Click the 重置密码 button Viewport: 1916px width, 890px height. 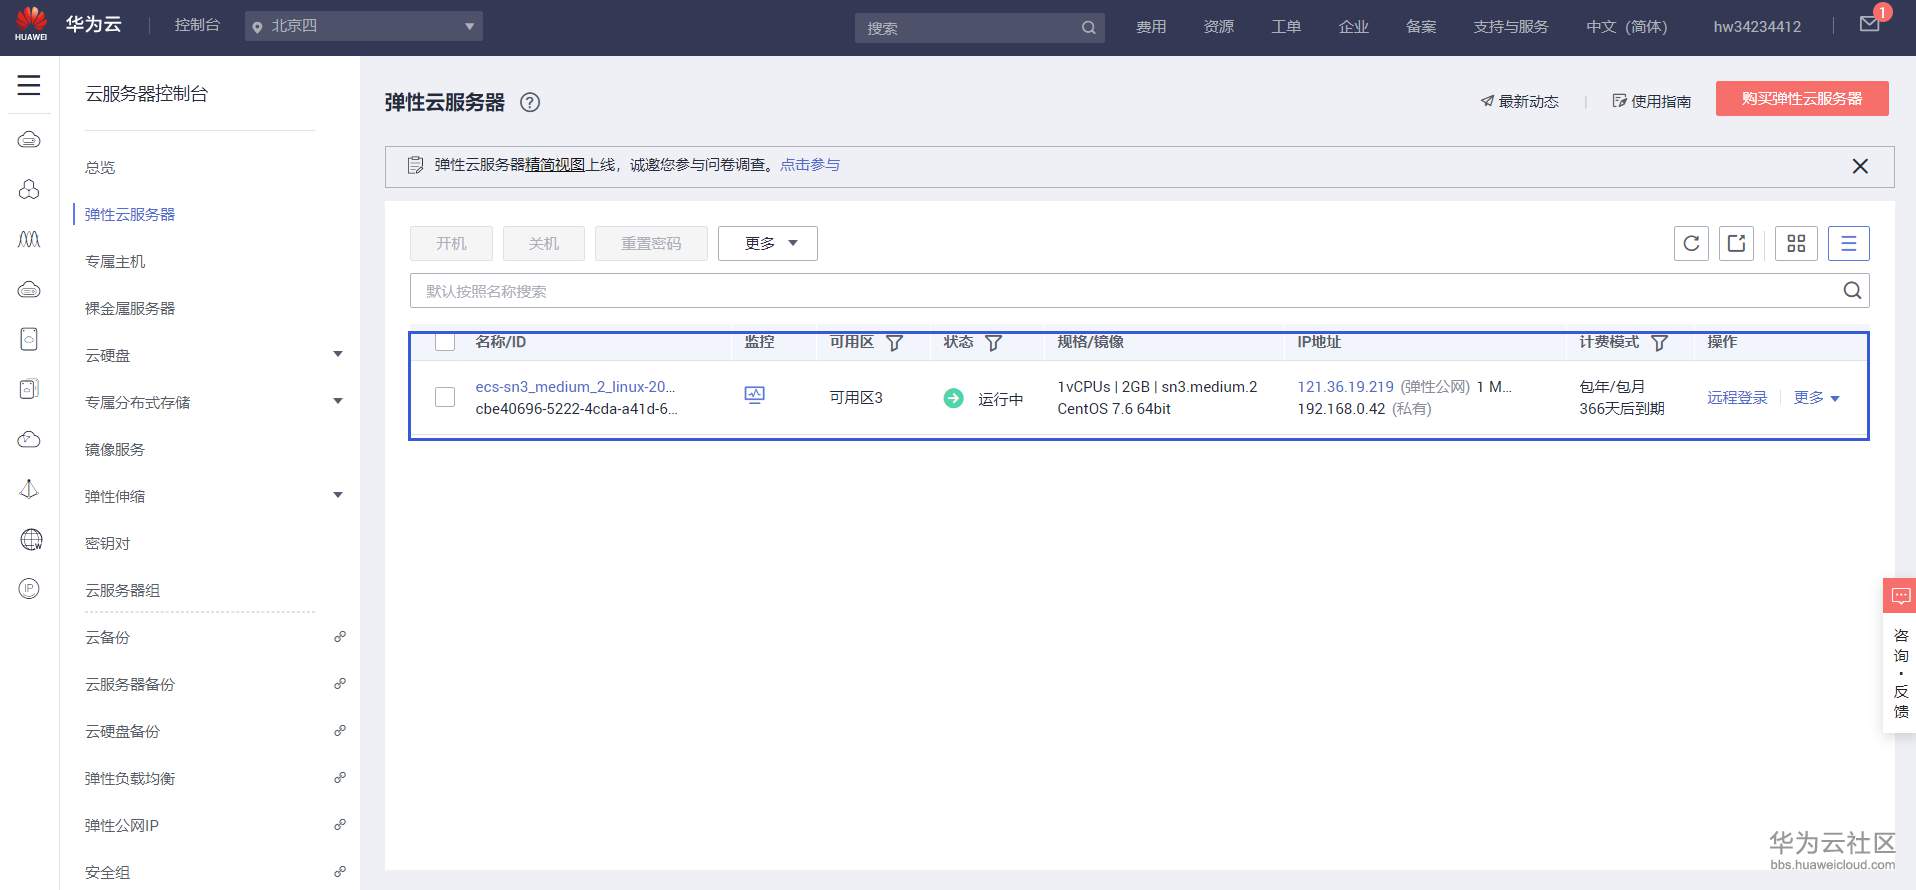click(651, 243)
